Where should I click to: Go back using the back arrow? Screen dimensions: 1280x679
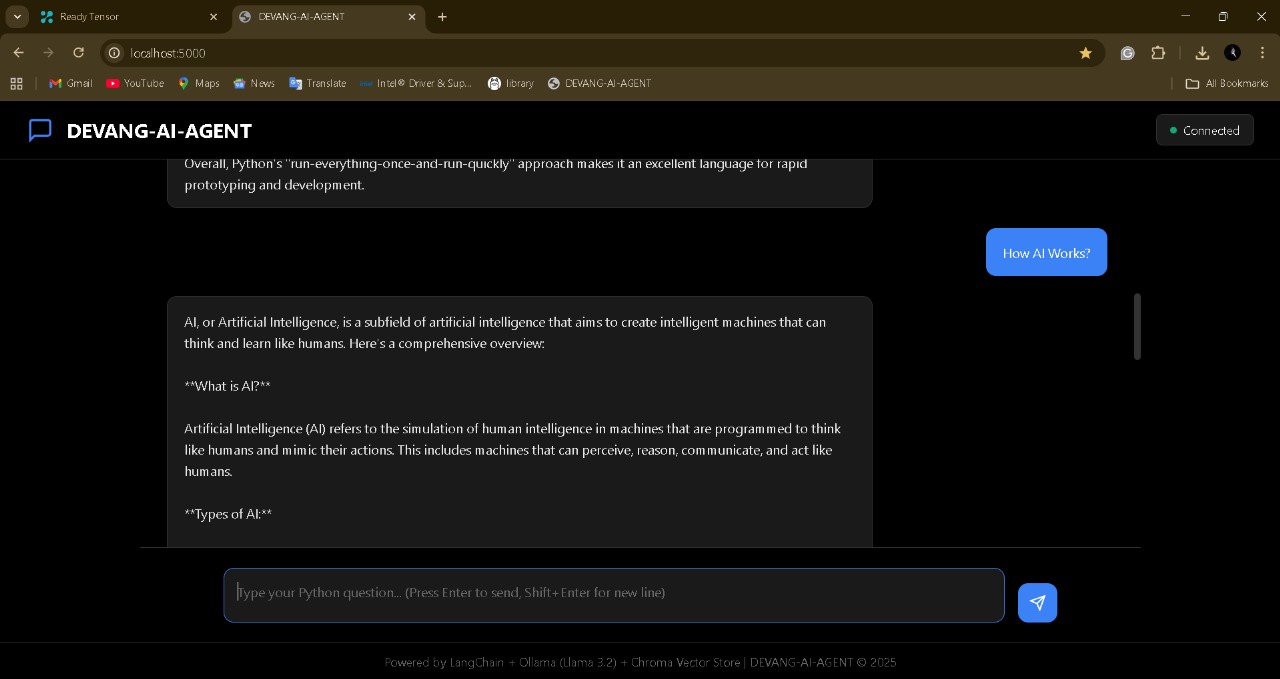(x=18, y=53)
